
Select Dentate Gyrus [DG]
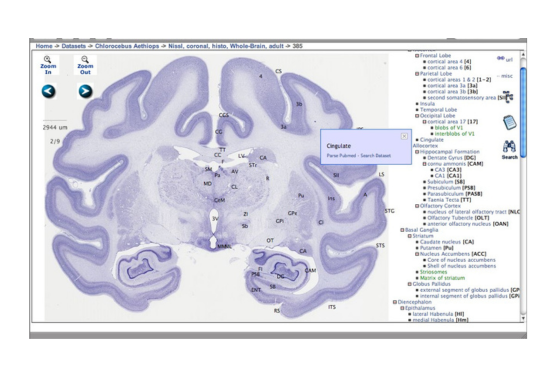click(x=451, y=158)
